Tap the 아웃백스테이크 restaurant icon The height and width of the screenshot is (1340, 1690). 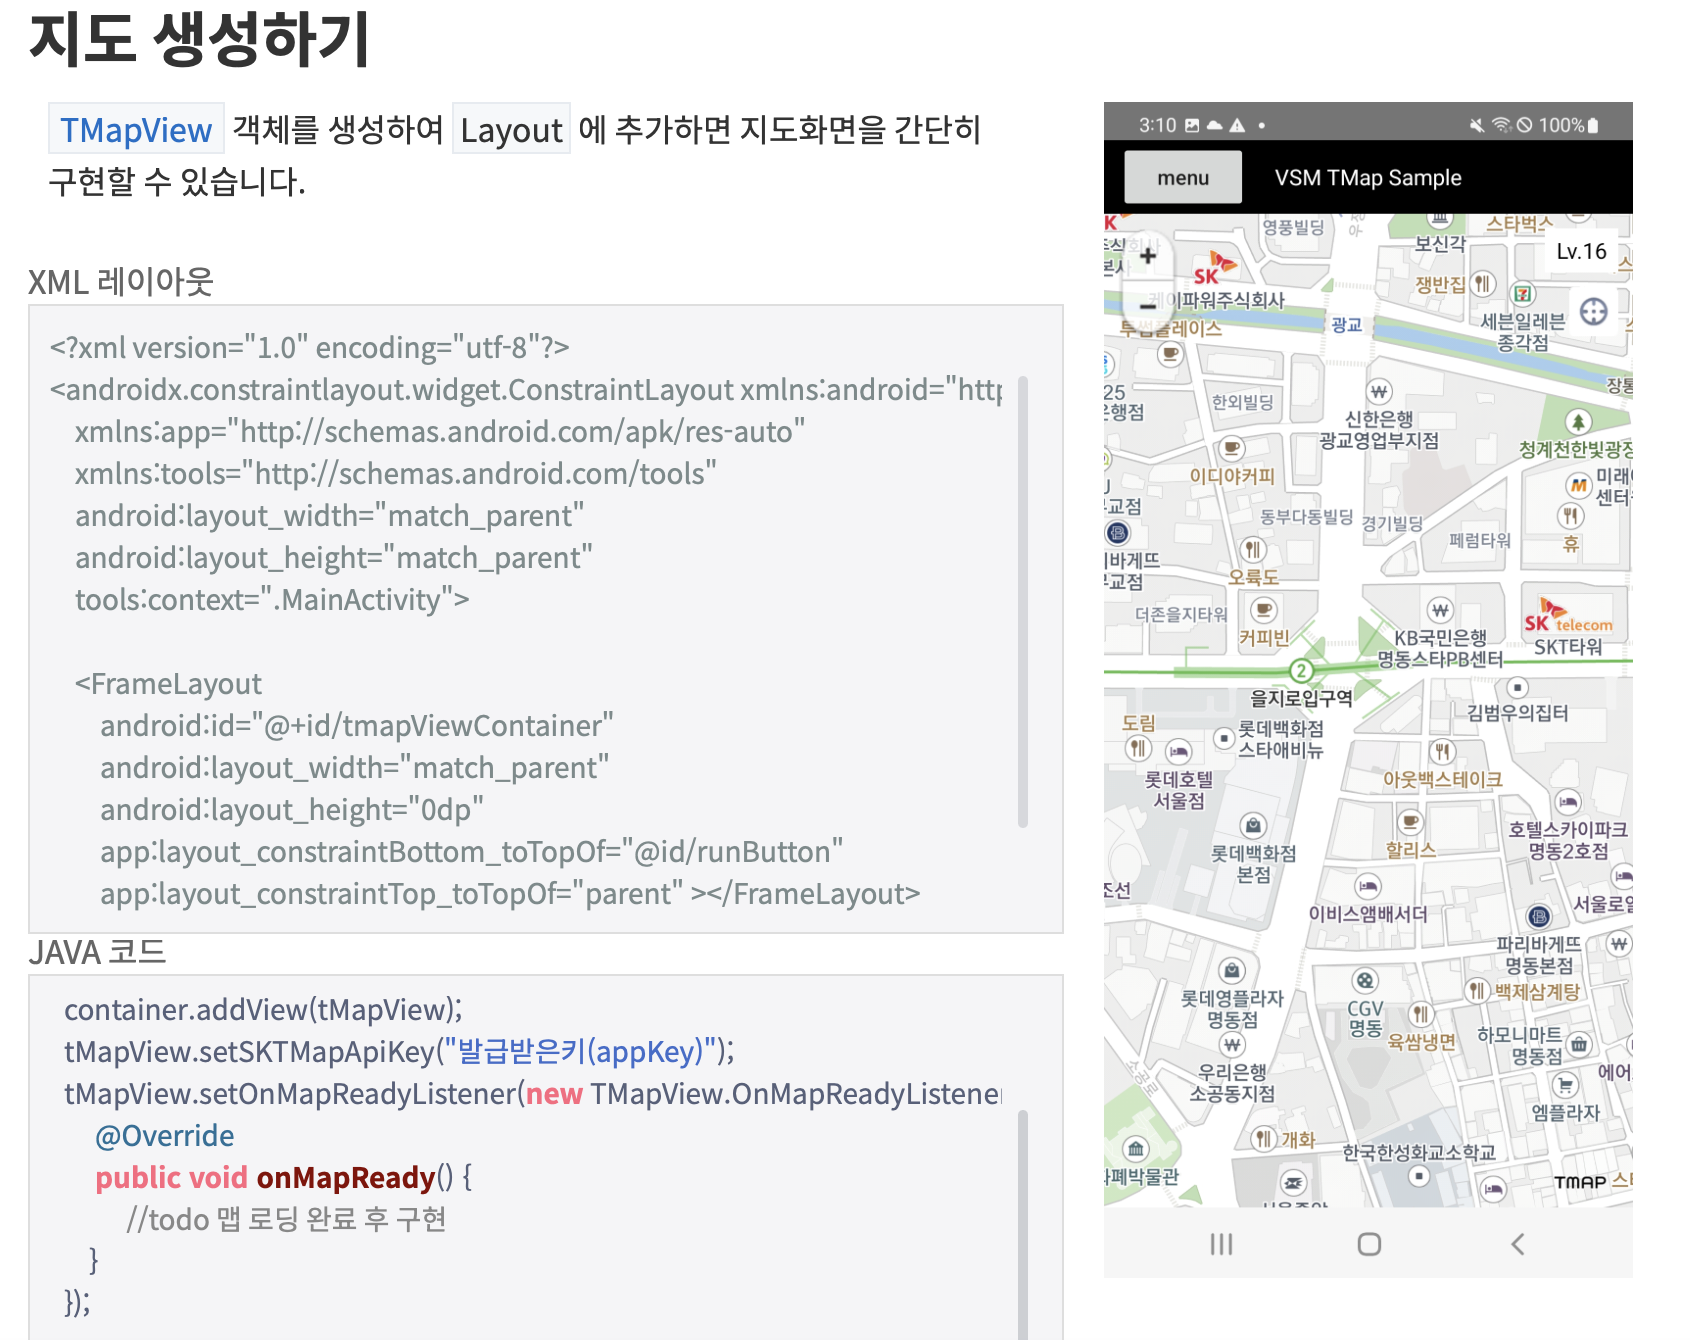point(1442,751)
